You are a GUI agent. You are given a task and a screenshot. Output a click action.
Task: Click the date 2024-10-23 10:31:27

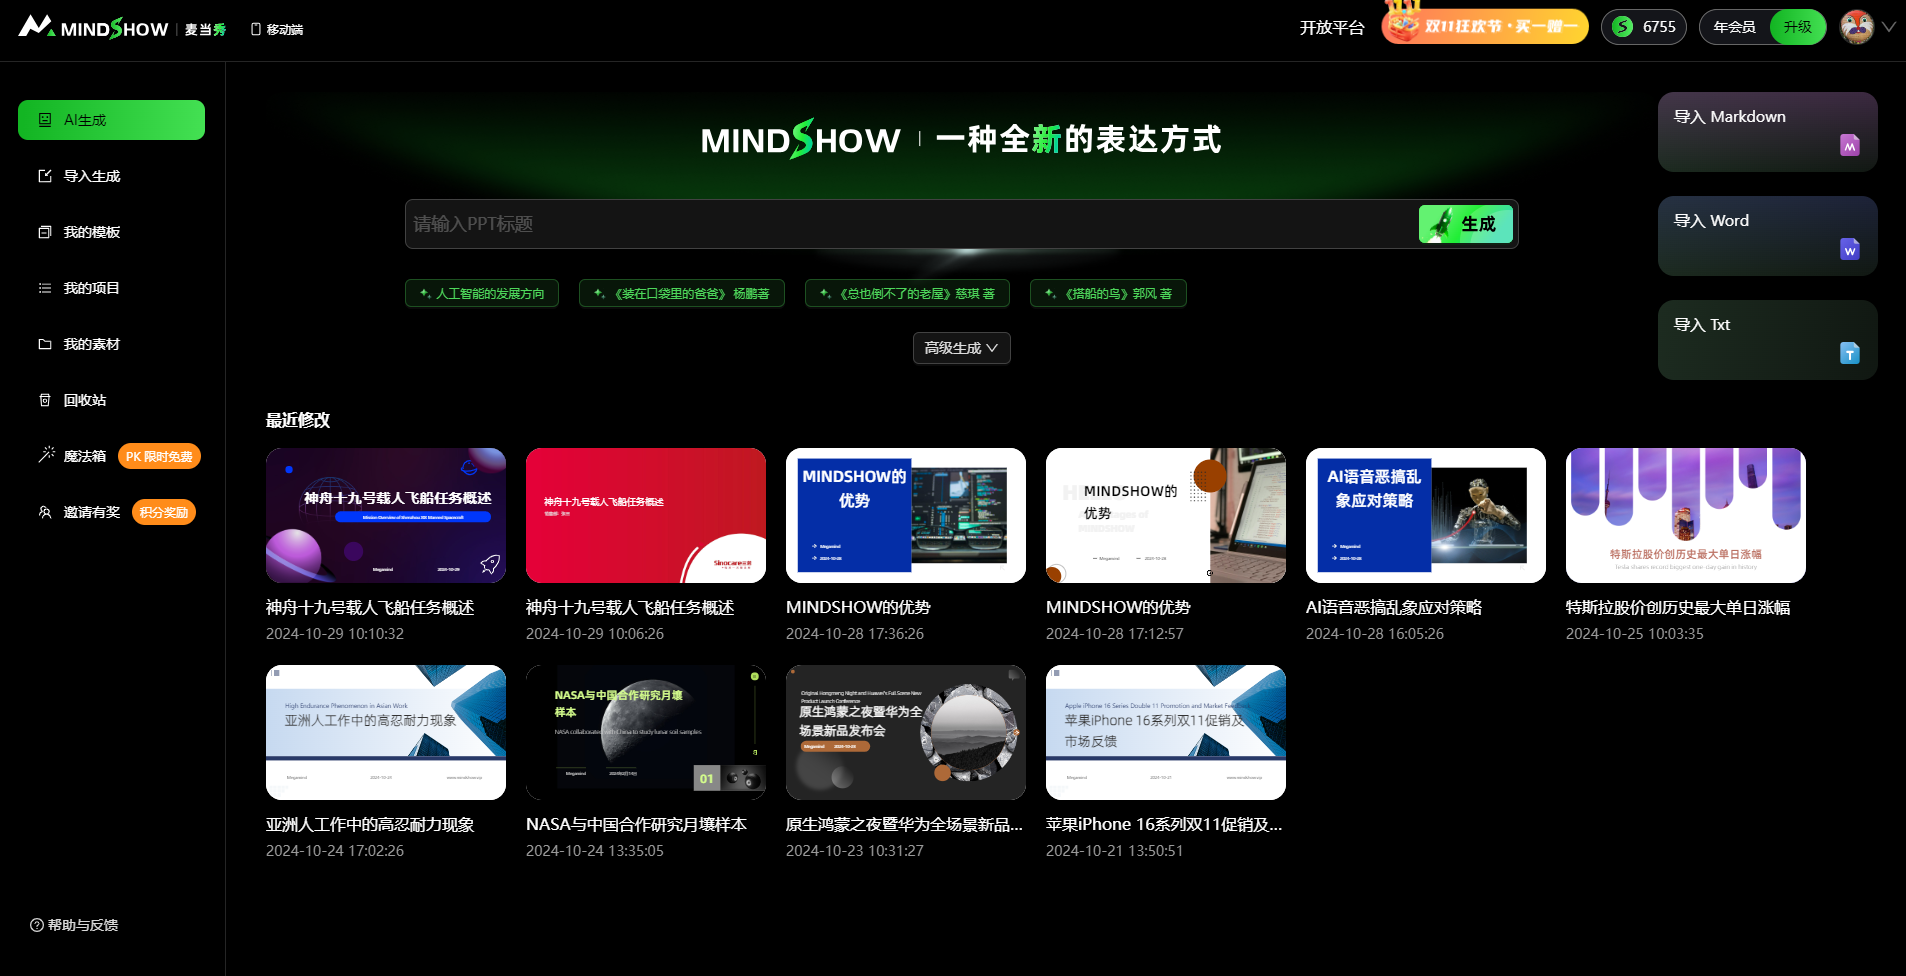point(855,851)
